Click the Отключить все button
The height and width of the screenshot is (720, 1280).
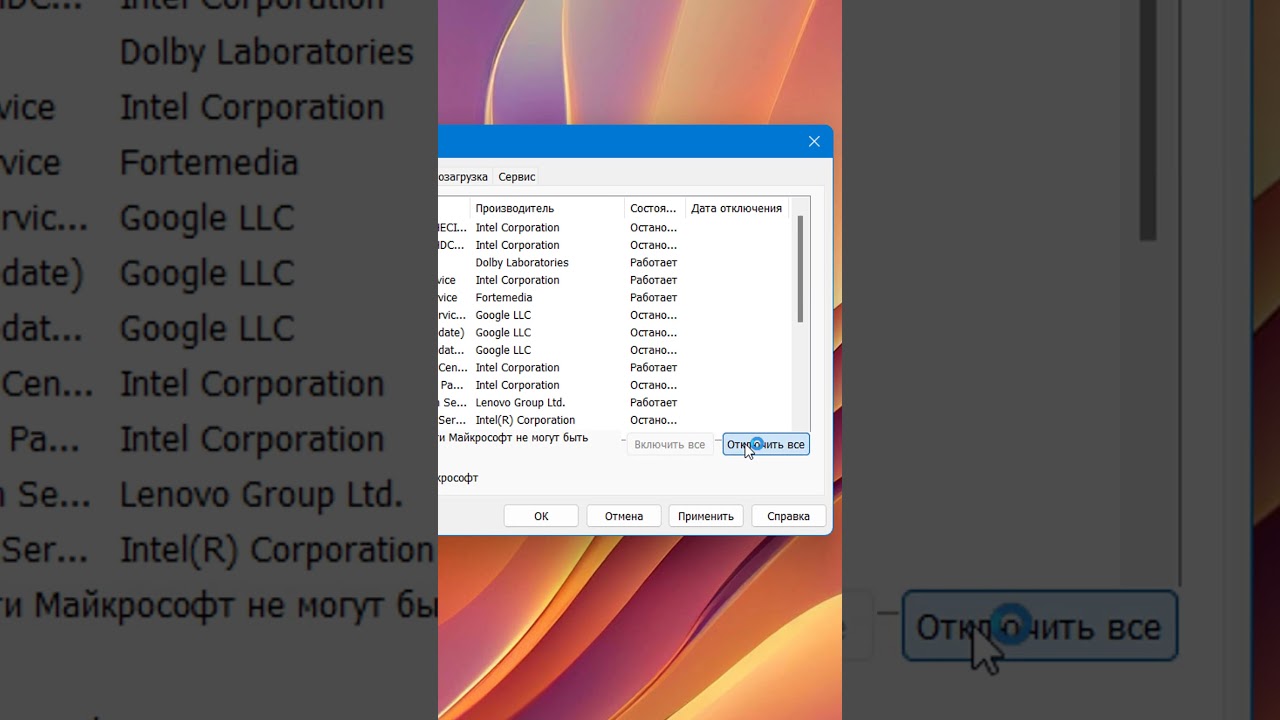(x=766, y=444)
